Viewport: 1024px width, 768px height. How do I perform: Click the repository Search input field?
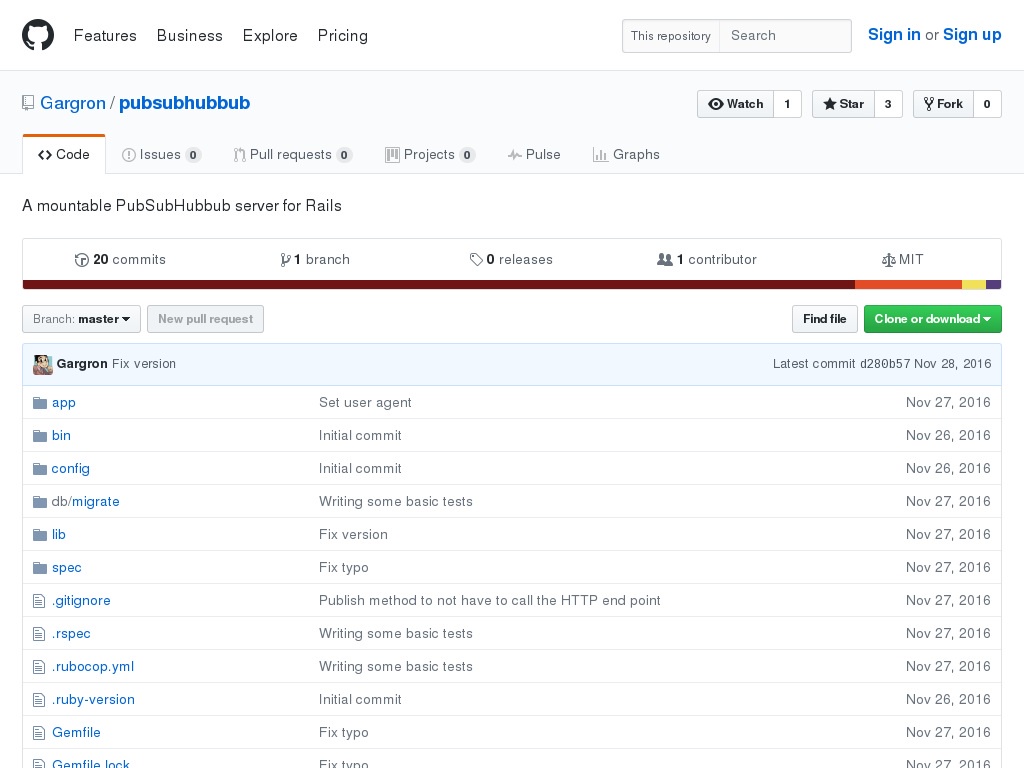pyautogui.click(x=786, y=36)
